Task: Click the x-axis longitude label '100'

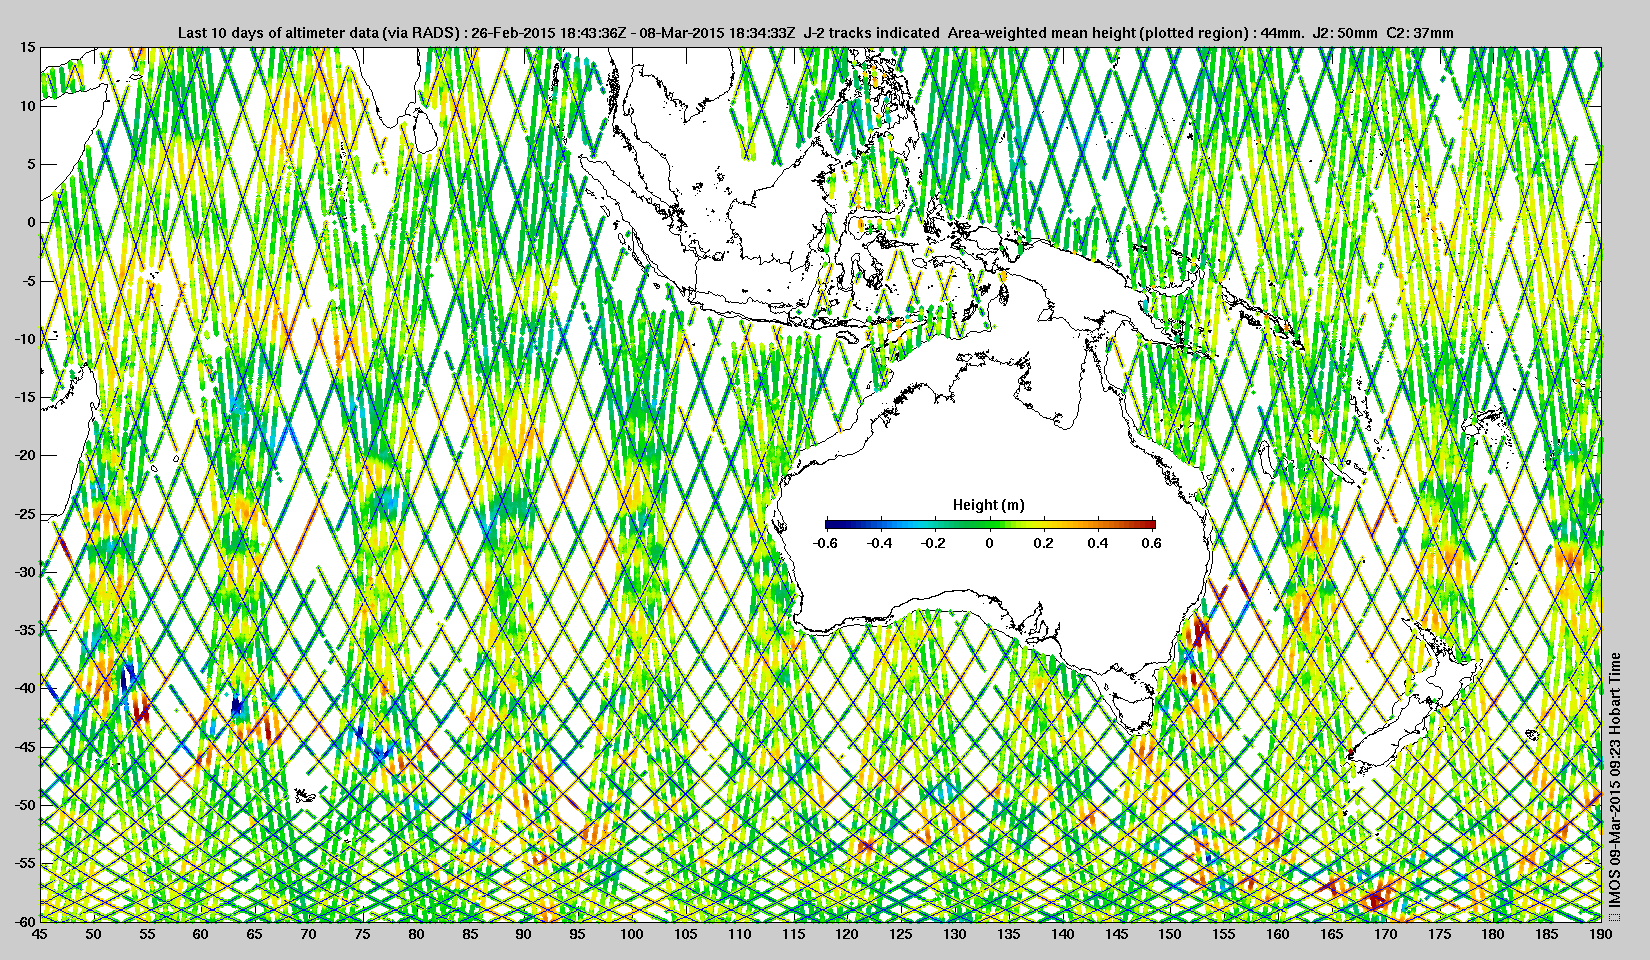Action: coord(631,934)
